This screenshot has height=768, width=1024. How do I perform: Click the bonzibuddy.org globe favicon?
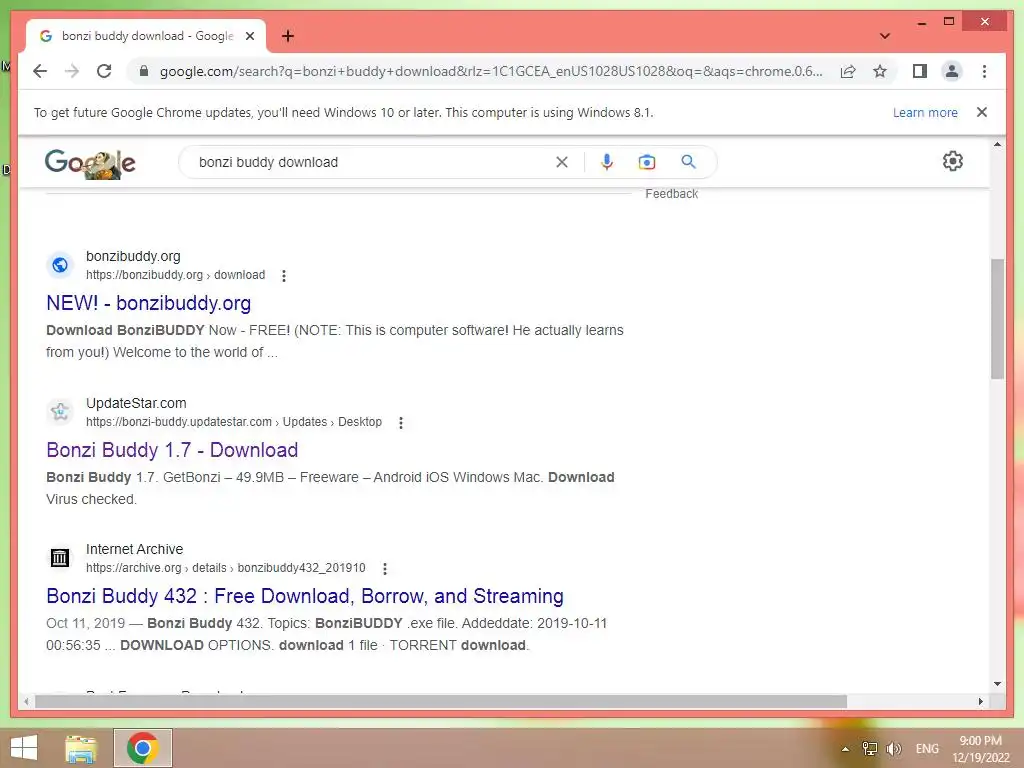(59, 265)
